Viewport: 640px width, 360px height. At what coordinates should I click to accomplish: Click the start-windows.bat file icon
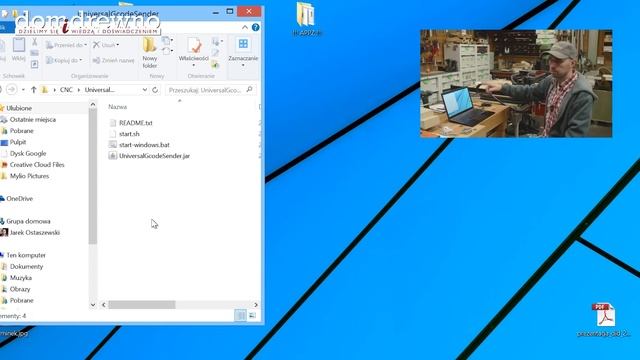pyautogui.click(x=113, y=144)
